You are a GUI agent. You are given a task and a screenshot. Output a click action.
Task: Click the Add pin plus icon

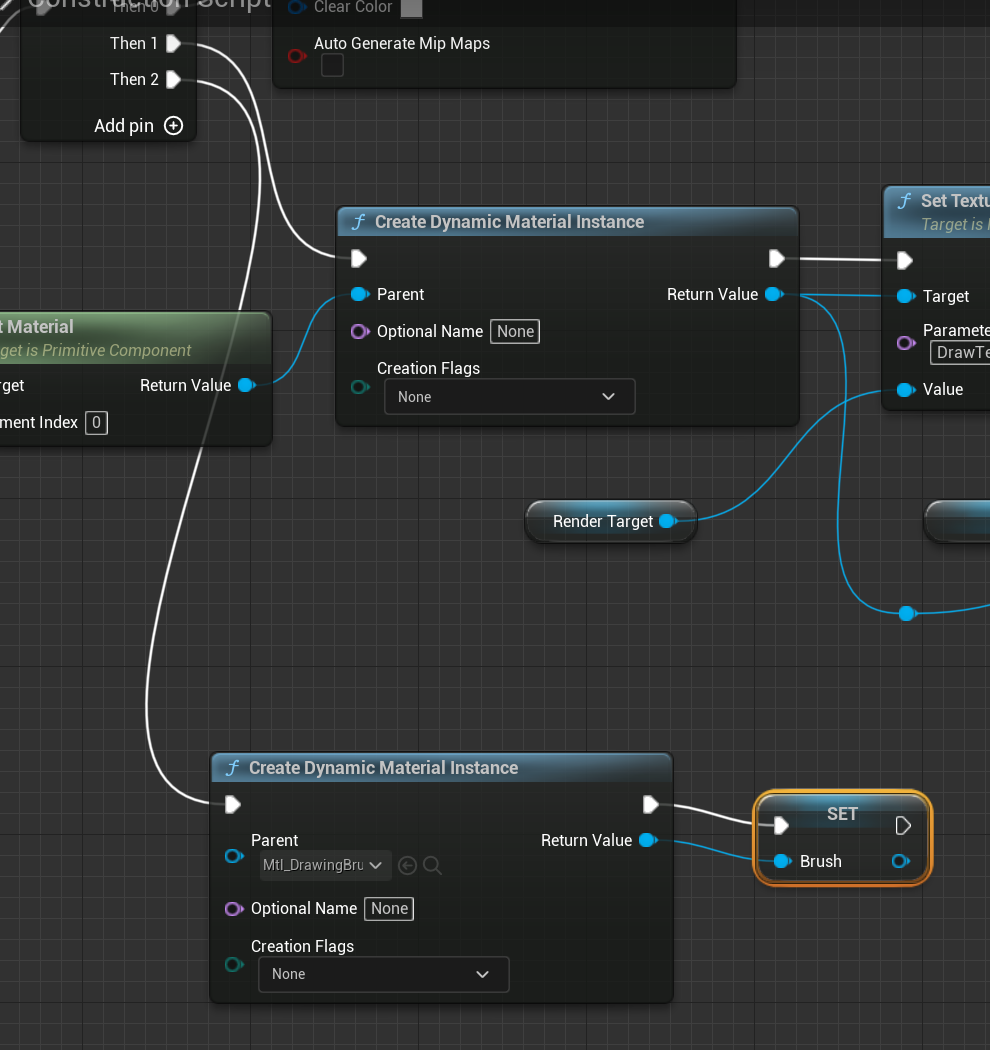coord(173,126)
